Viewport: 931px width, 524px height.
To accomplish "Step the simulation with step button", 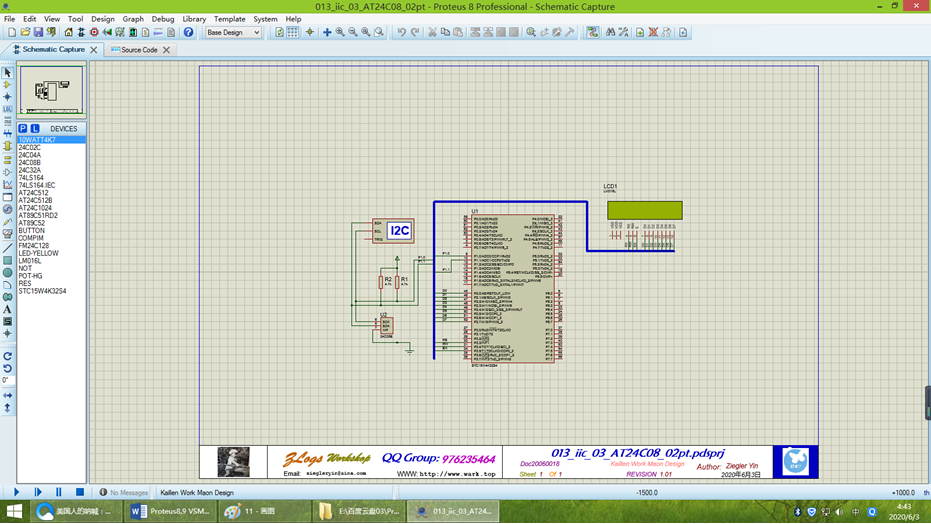I will pyautogui.click(x=38, y=492).
